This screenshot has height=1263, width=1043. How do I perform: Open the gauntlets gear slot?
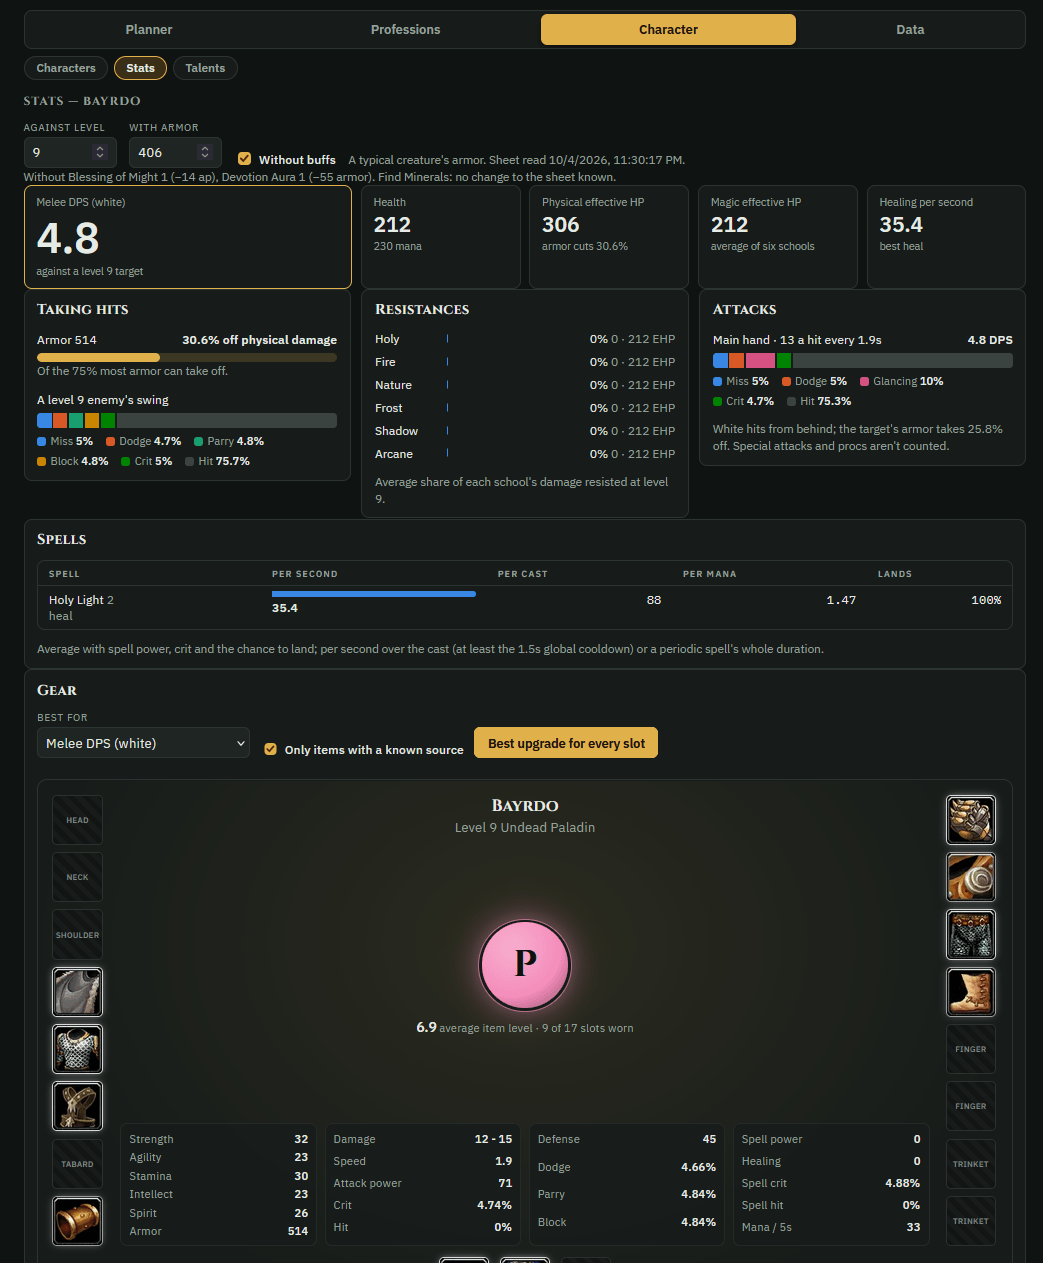pyautogui.click(x=971, y=820)
